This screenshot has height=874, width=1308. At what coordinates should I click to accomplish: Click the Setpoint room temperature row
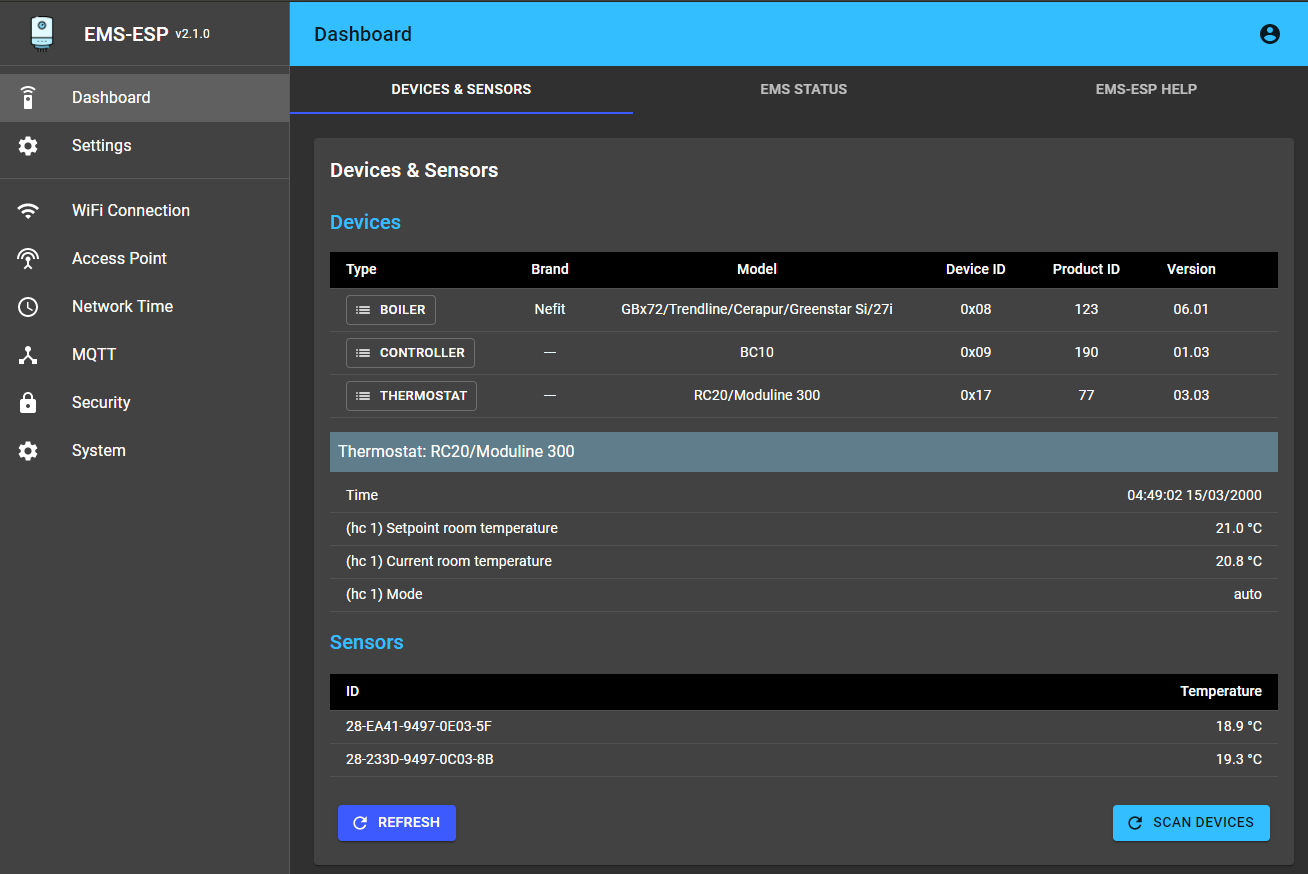click(803, 529)
